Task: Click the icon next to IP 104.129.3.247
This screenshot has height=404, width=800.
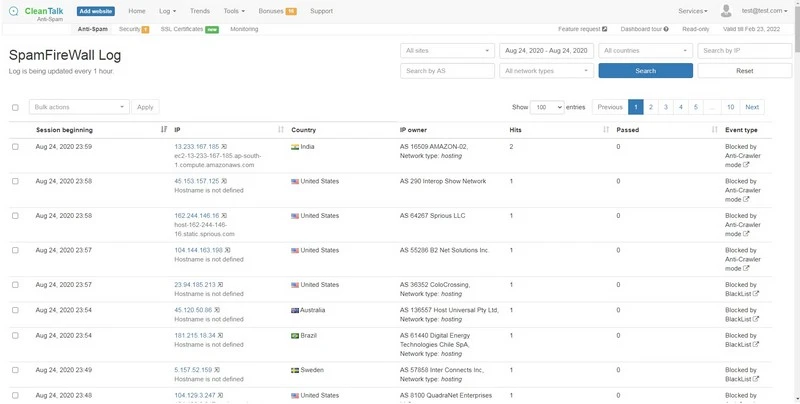Action: coord(220,395)
